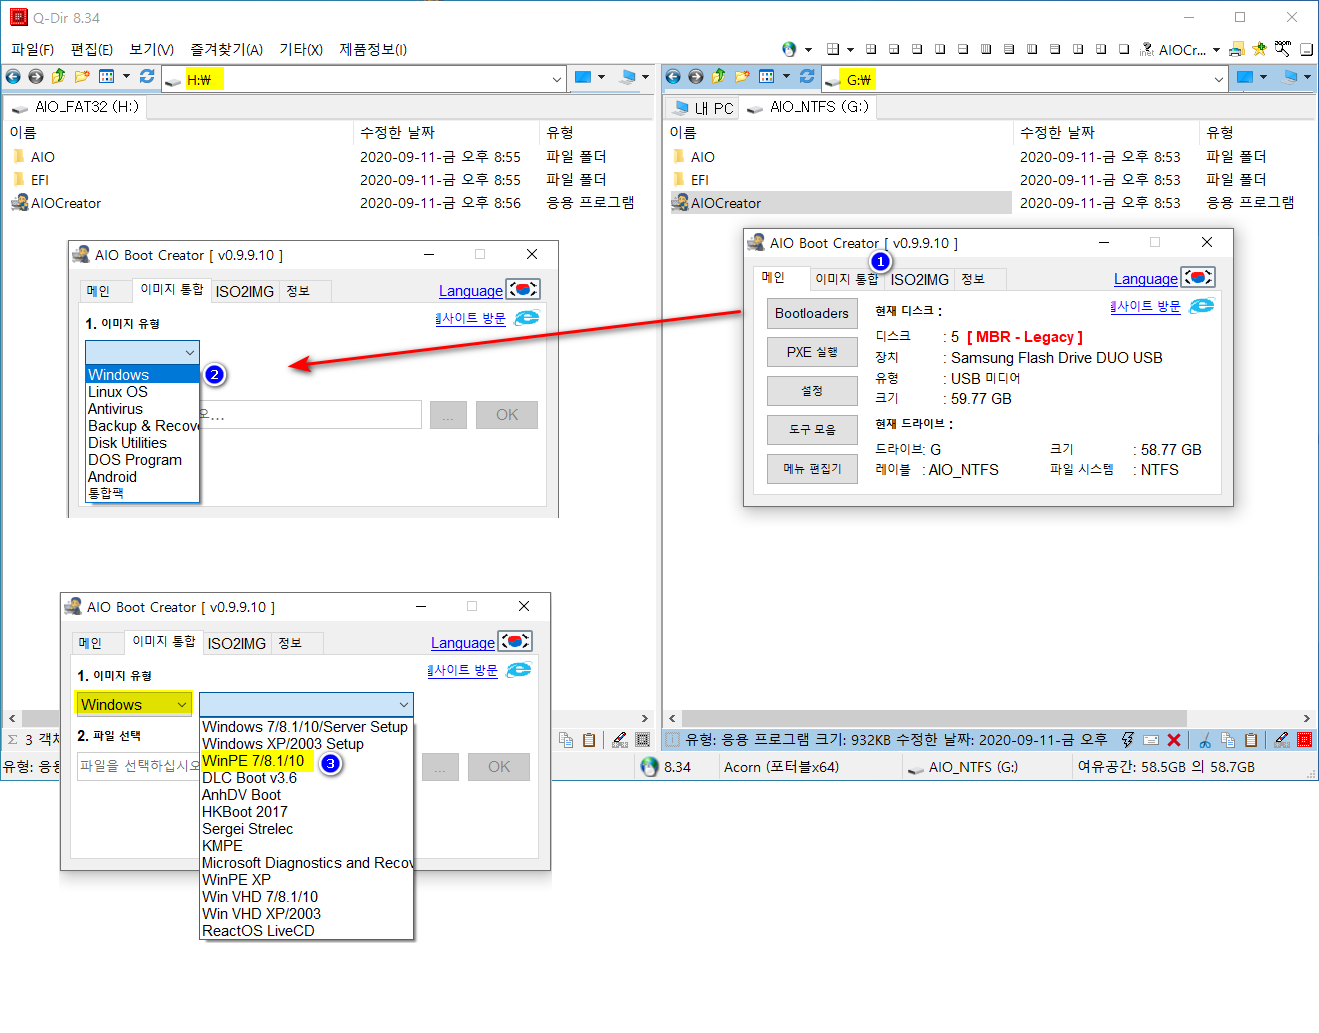Go back in the H: pane

pos(13,76)
